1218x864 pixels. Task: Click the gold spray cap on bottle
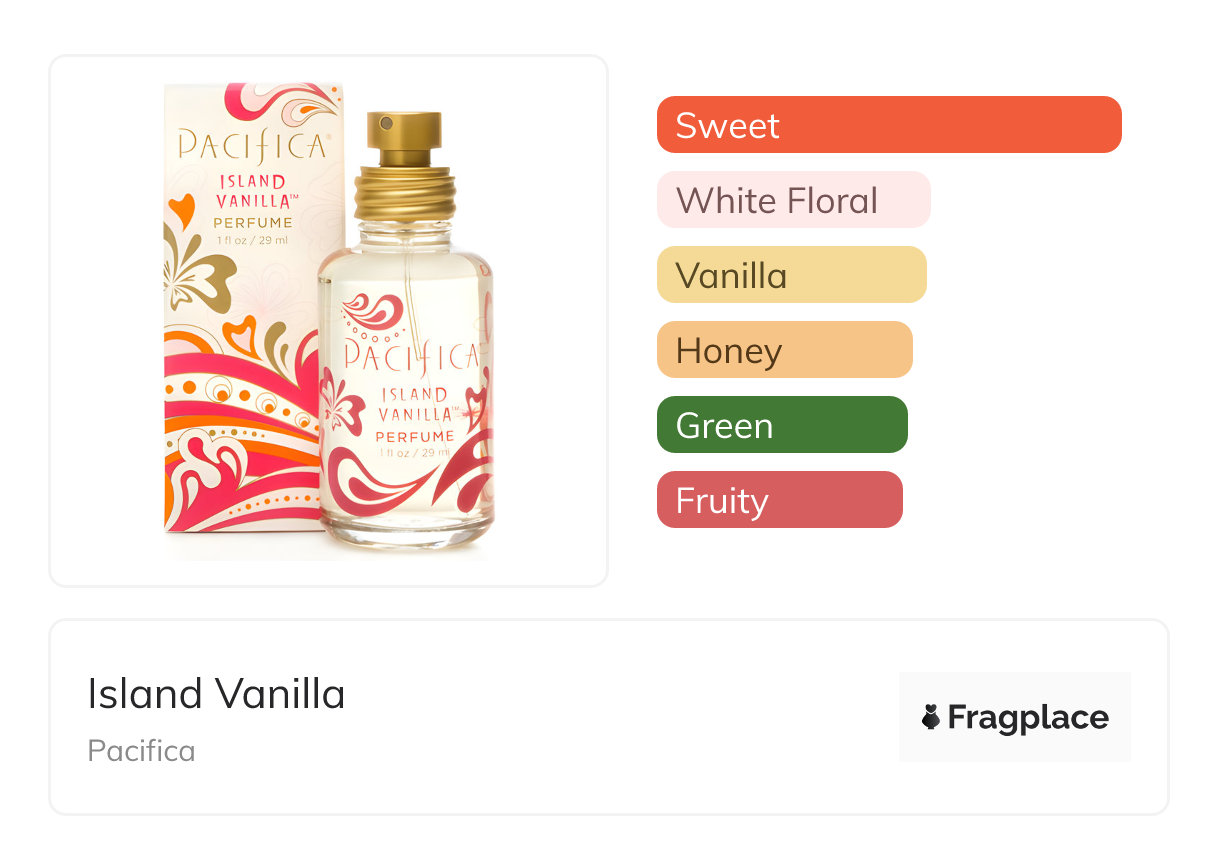tap(404, 139)
